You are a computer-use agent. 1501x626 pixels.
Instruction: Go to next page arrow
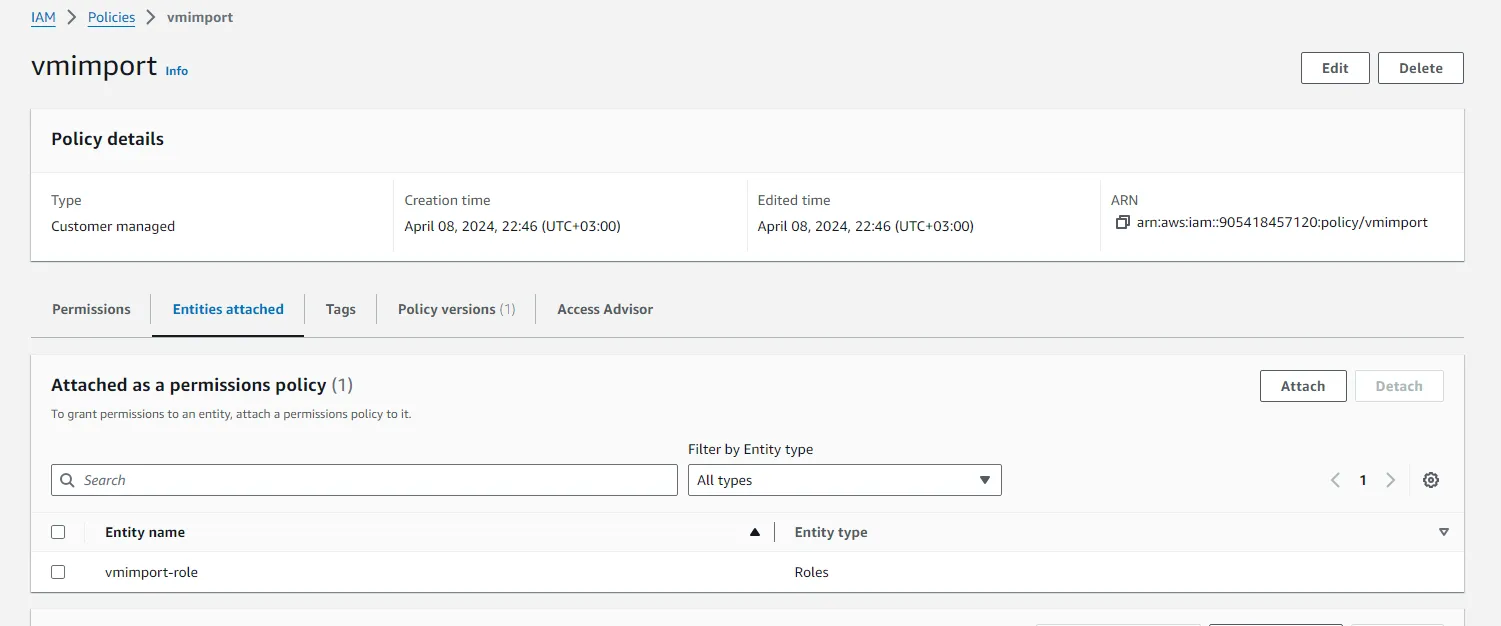click(1390, 480)
